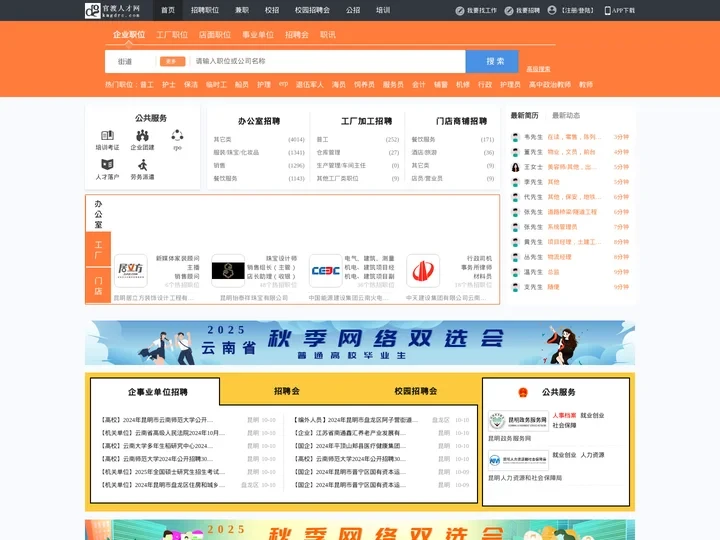Click the hot position 高中政治教师

point(550,84)
